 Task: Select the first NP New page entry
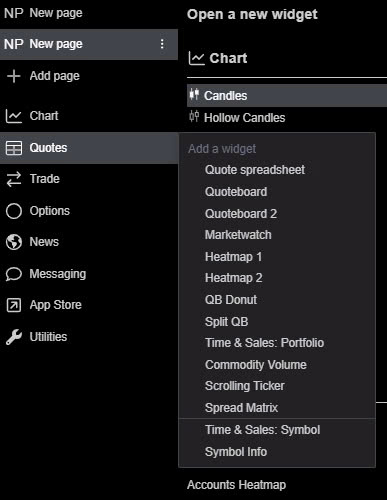click(43, 13)
